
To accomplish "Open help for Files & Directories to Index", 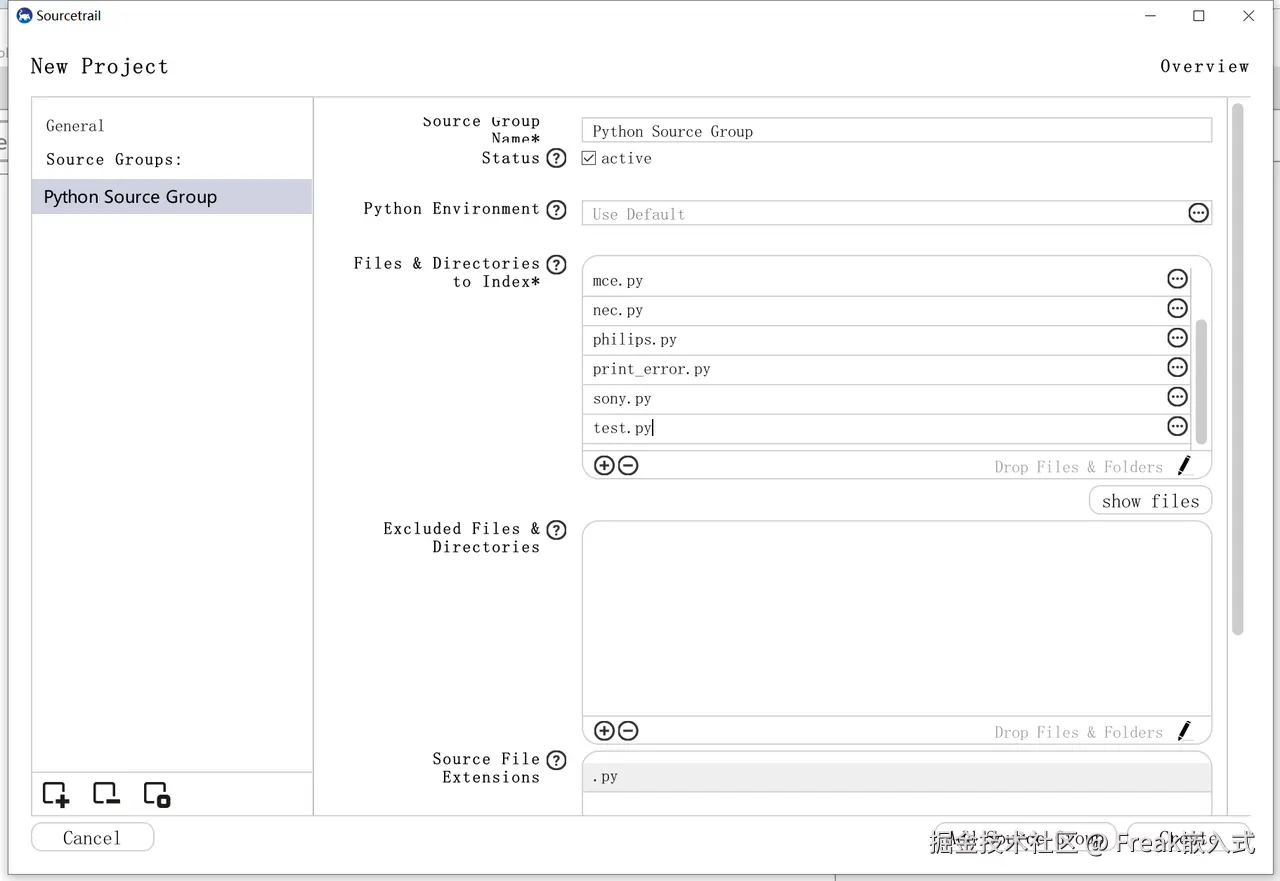I will [x=557, y=265].
